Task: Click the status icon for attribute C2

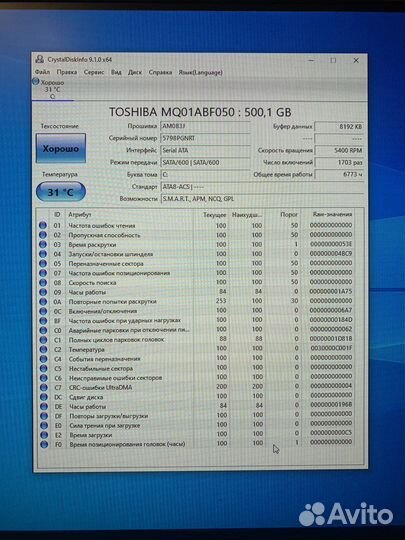Action: (43, 349)
